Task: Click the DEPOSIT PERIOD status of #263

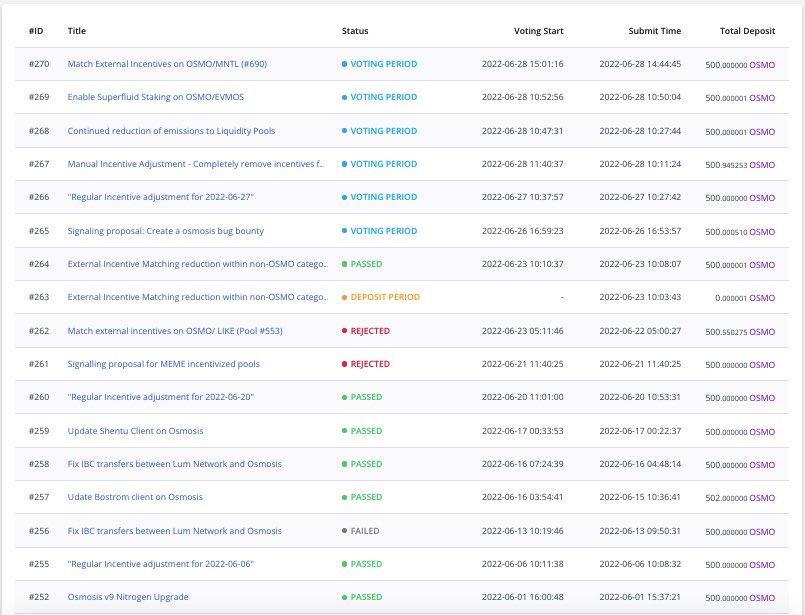Action: tap(380, 297)
